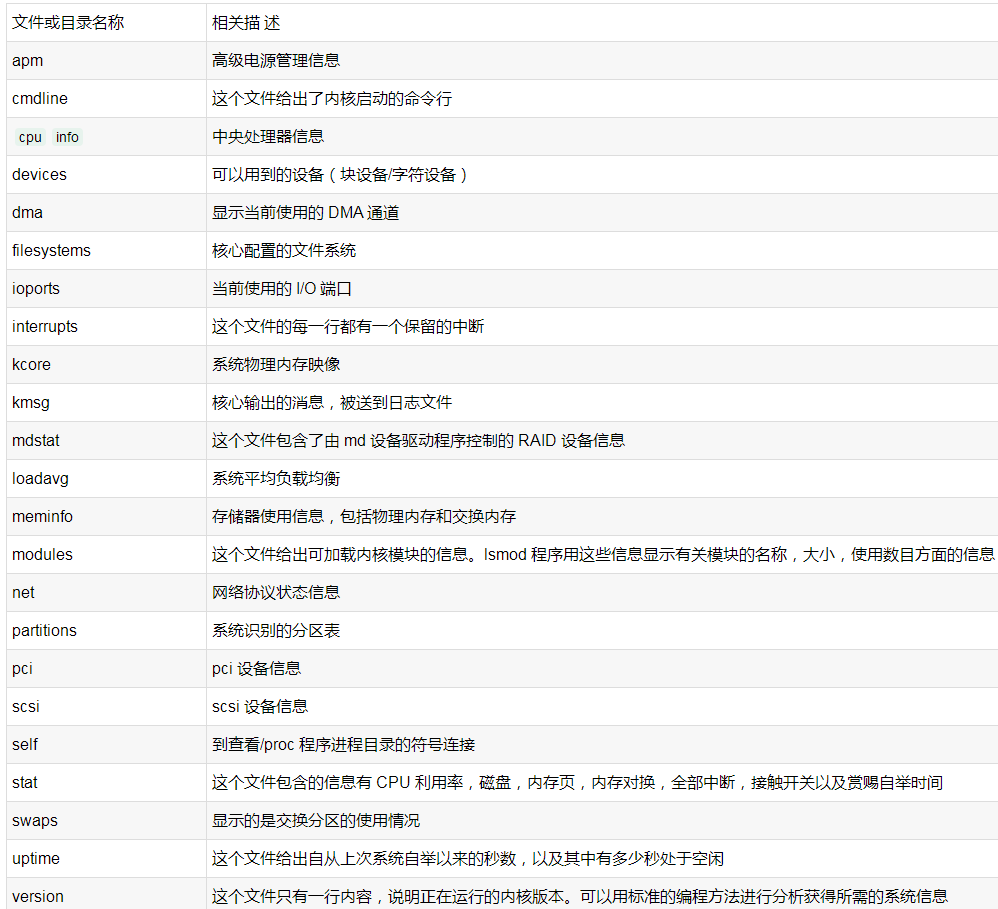Select the 'kcore' cell

click(106, 365)
